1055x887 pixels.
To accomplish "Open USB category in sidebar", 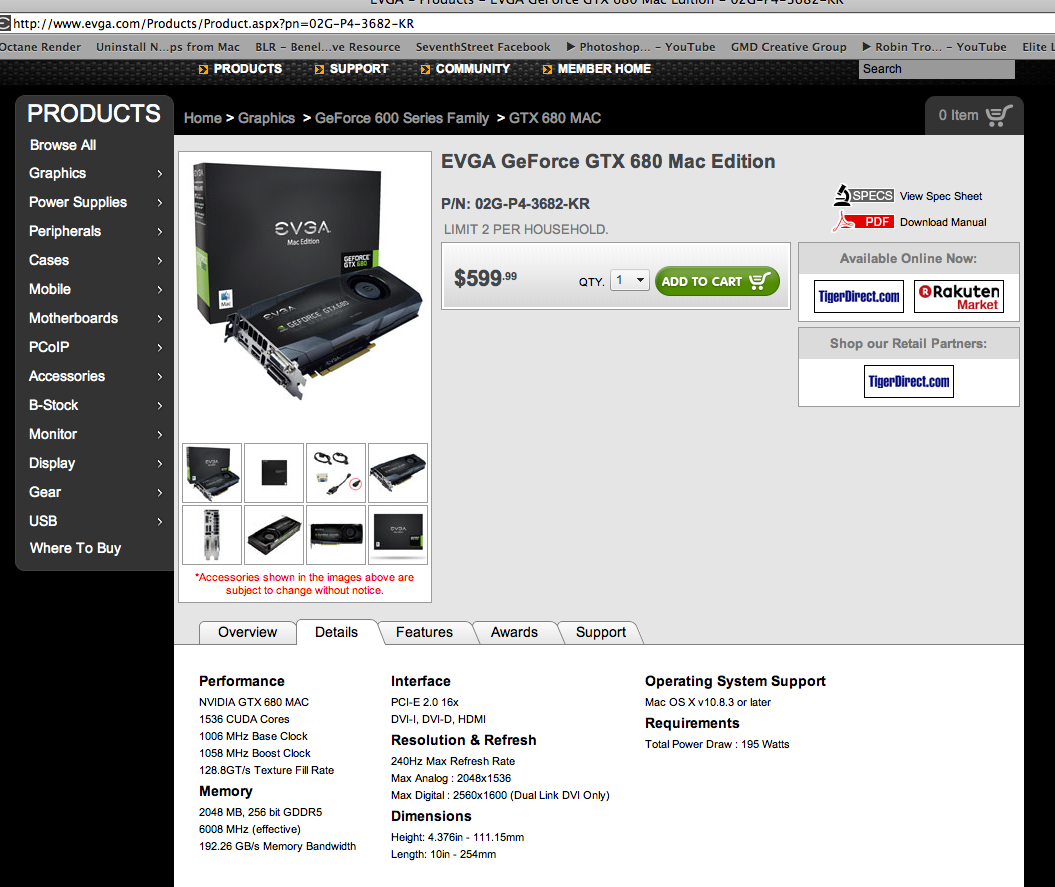I will pyautogui.click(x=42, y=521).
